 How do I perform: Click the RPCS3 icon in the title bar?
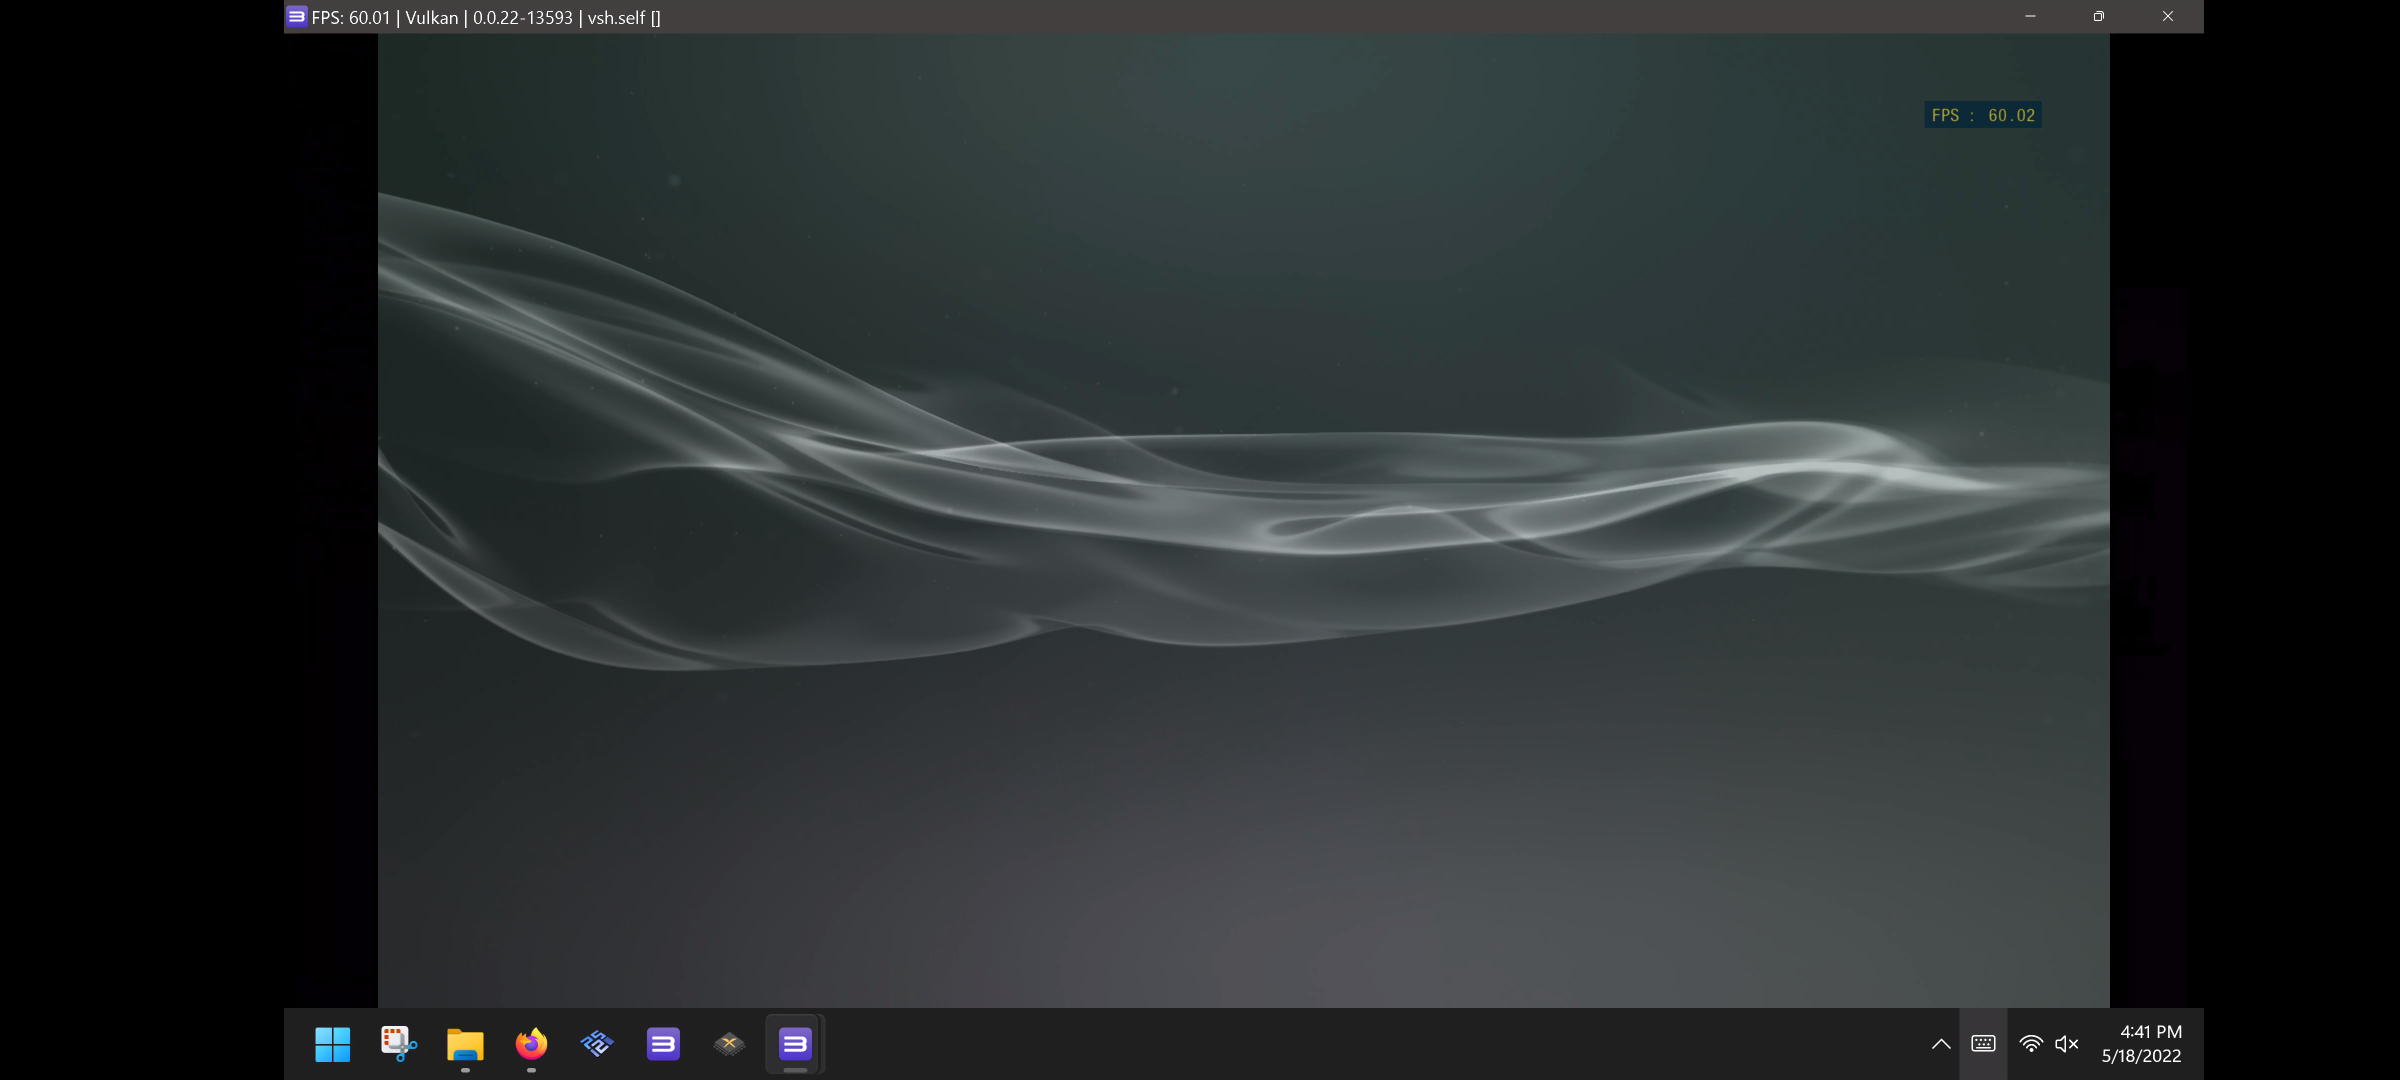296,16
